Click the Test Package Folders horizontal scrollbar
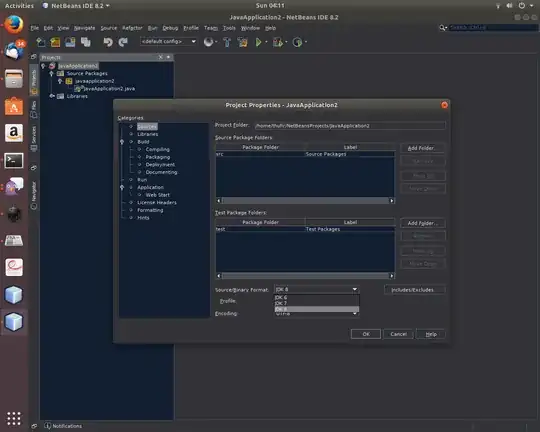 pyautogui.click(x=305, y=276)
